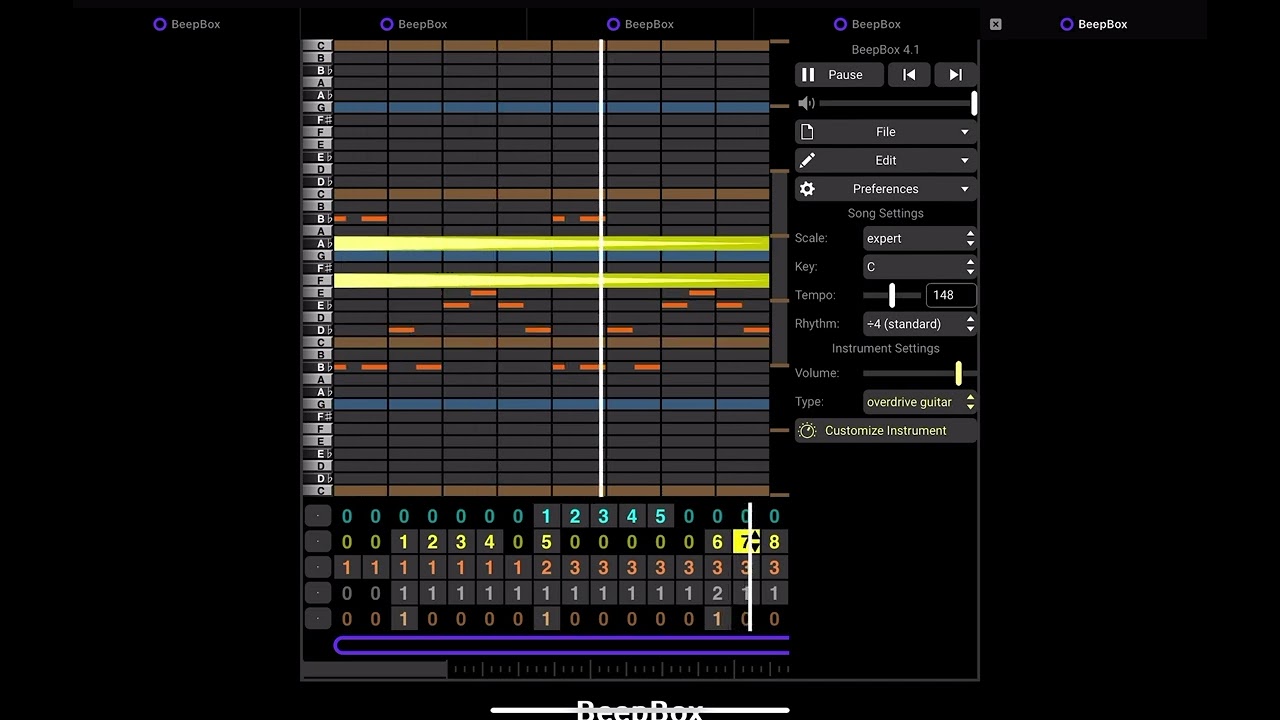
Task: Close the active BeepBox browser tab
Action: (x=995, y=24)
